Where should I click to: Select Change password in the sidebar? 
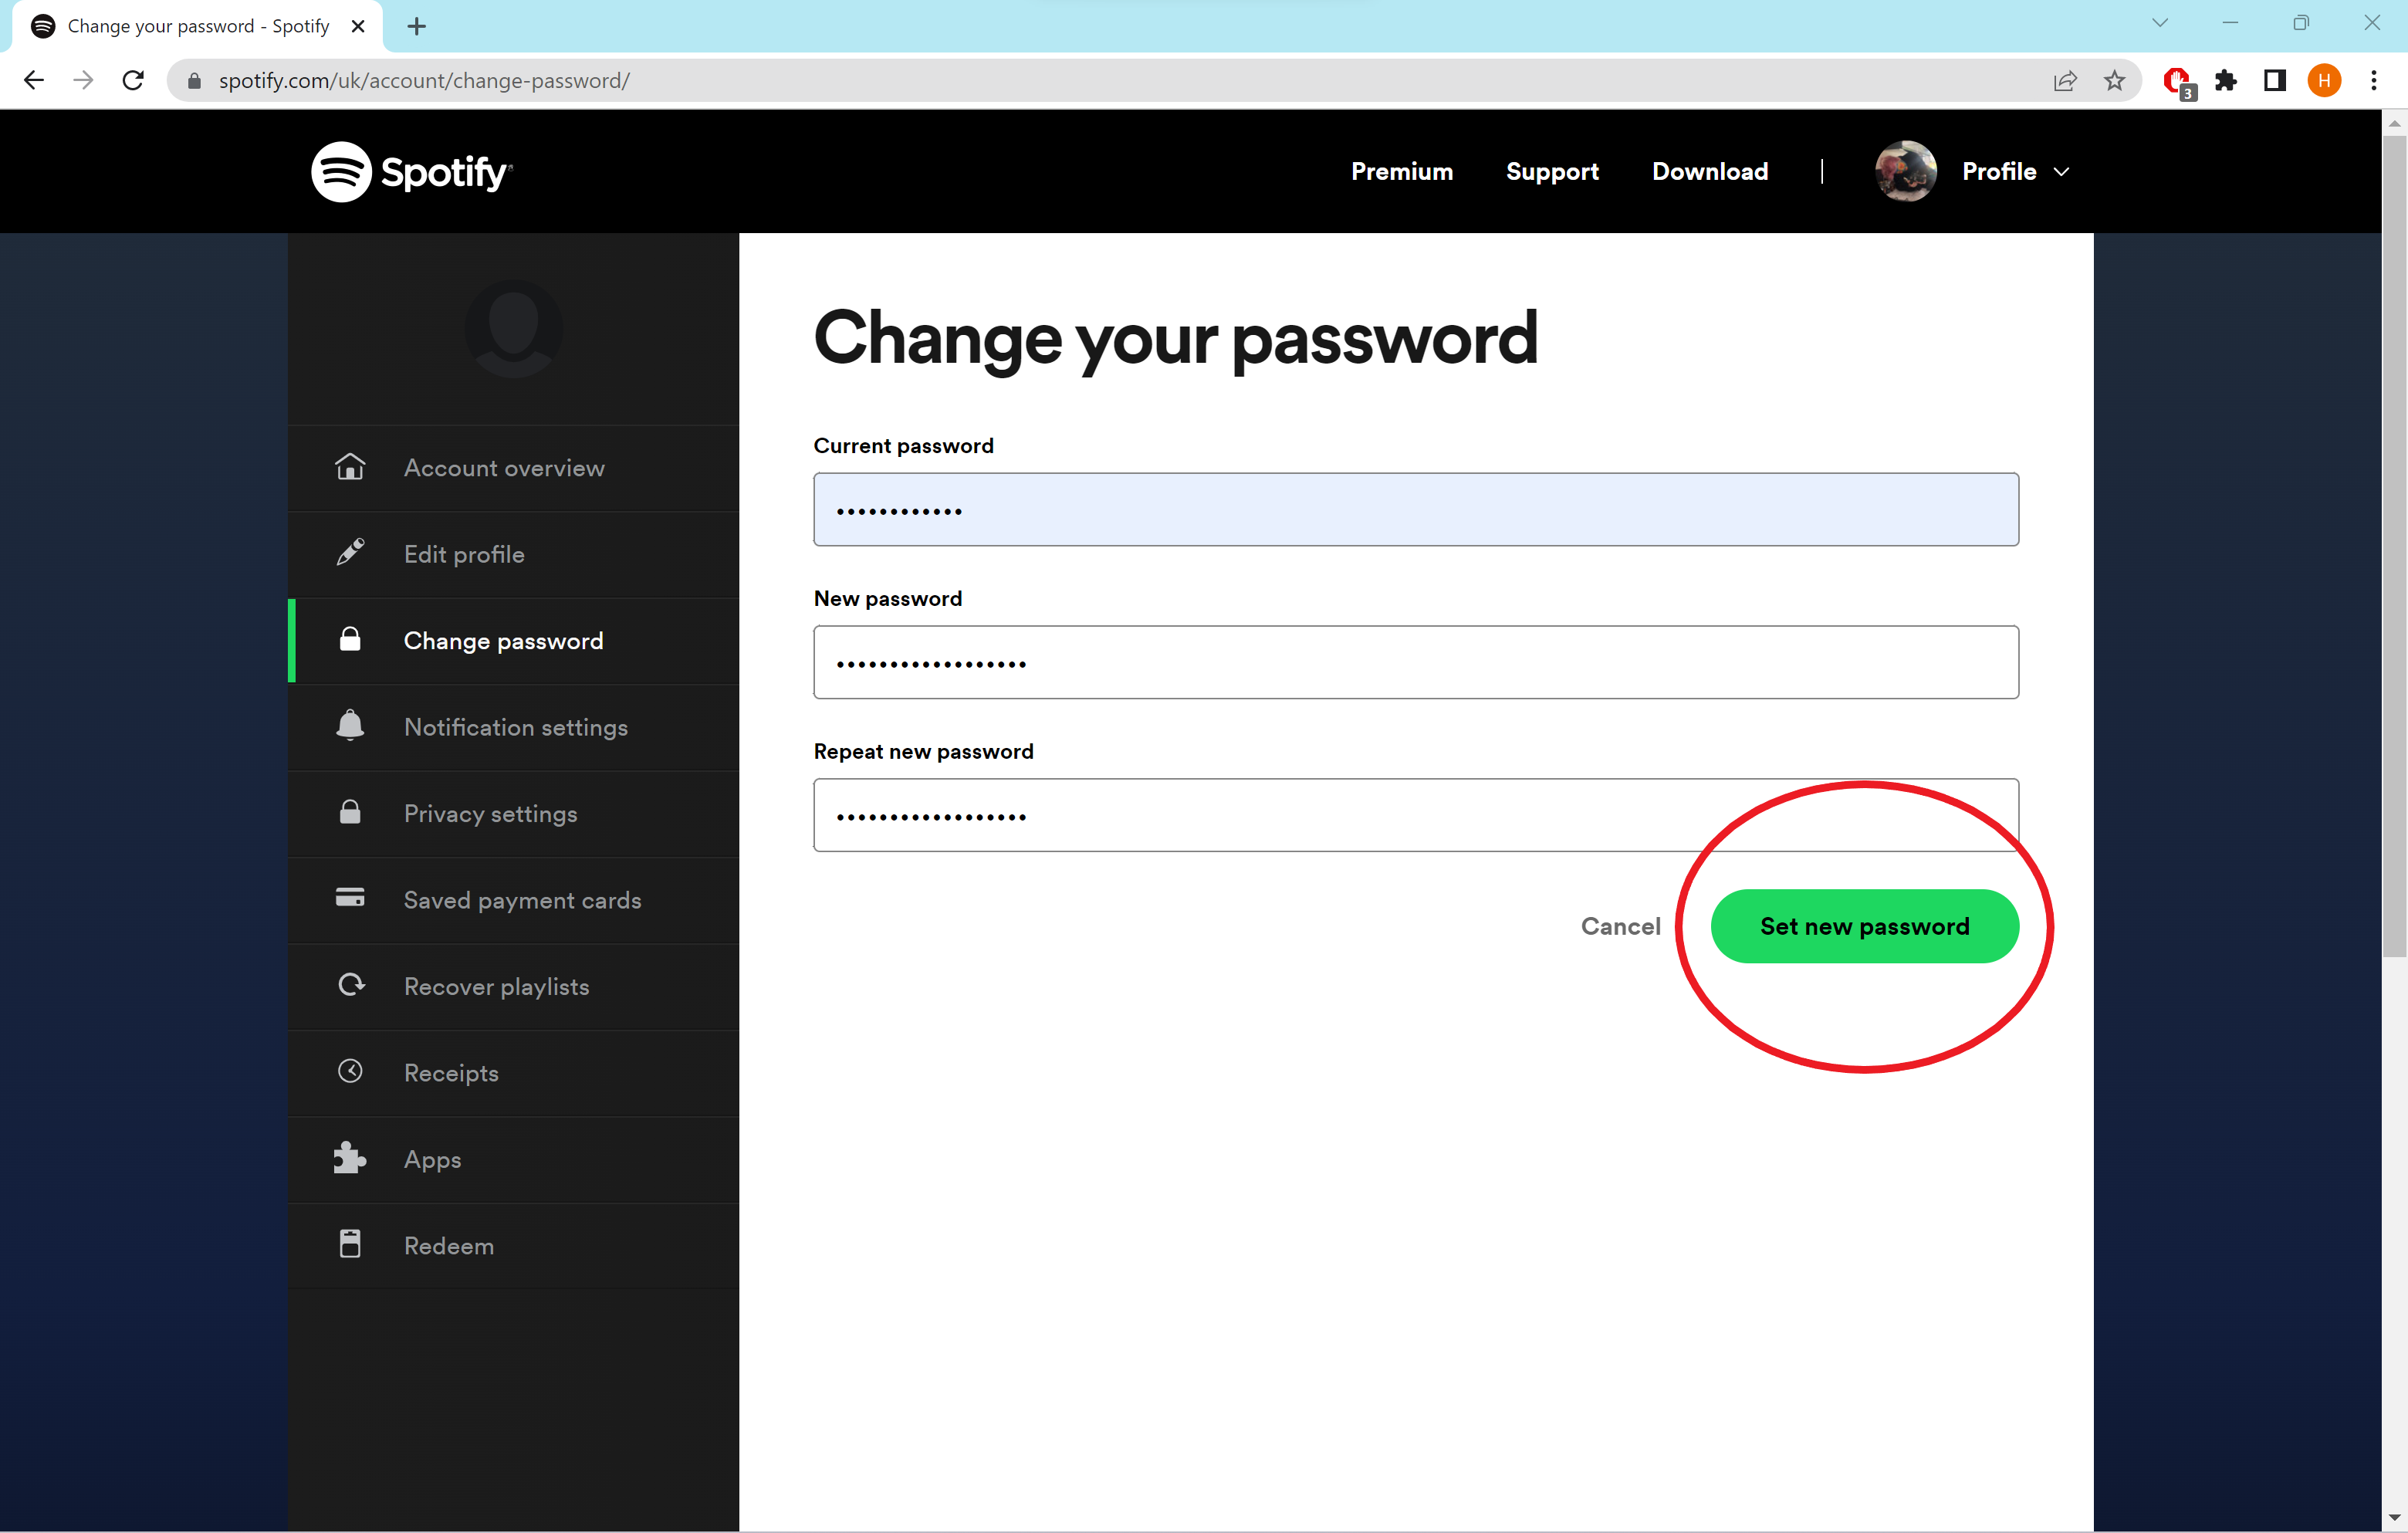514,641
